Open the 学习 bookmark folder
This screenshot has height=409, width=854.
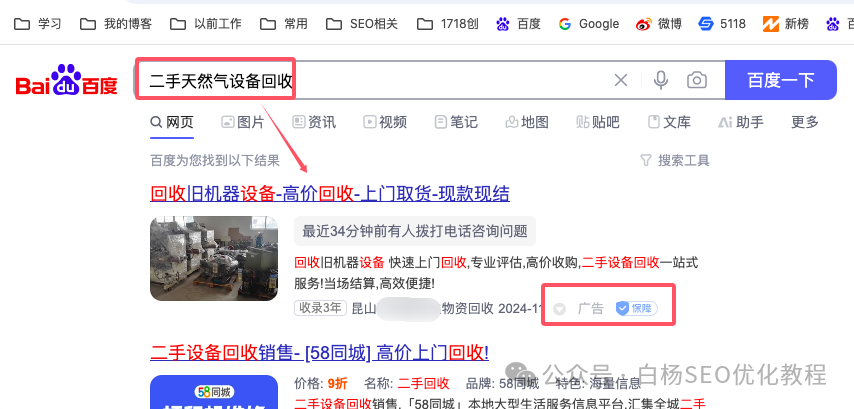37,24
